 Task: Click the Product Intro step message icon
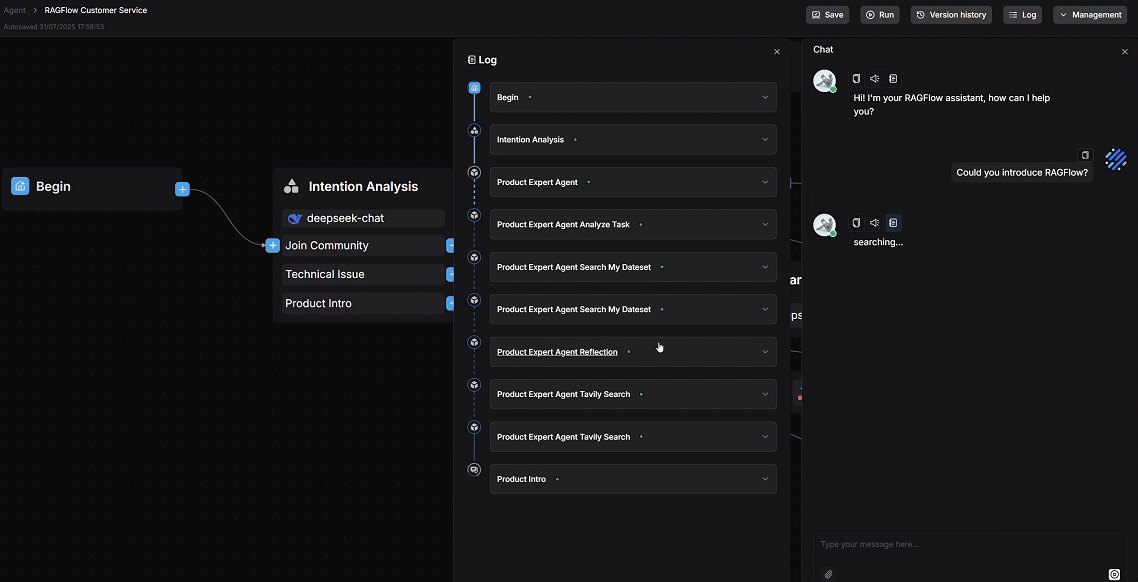click(474, 470)
